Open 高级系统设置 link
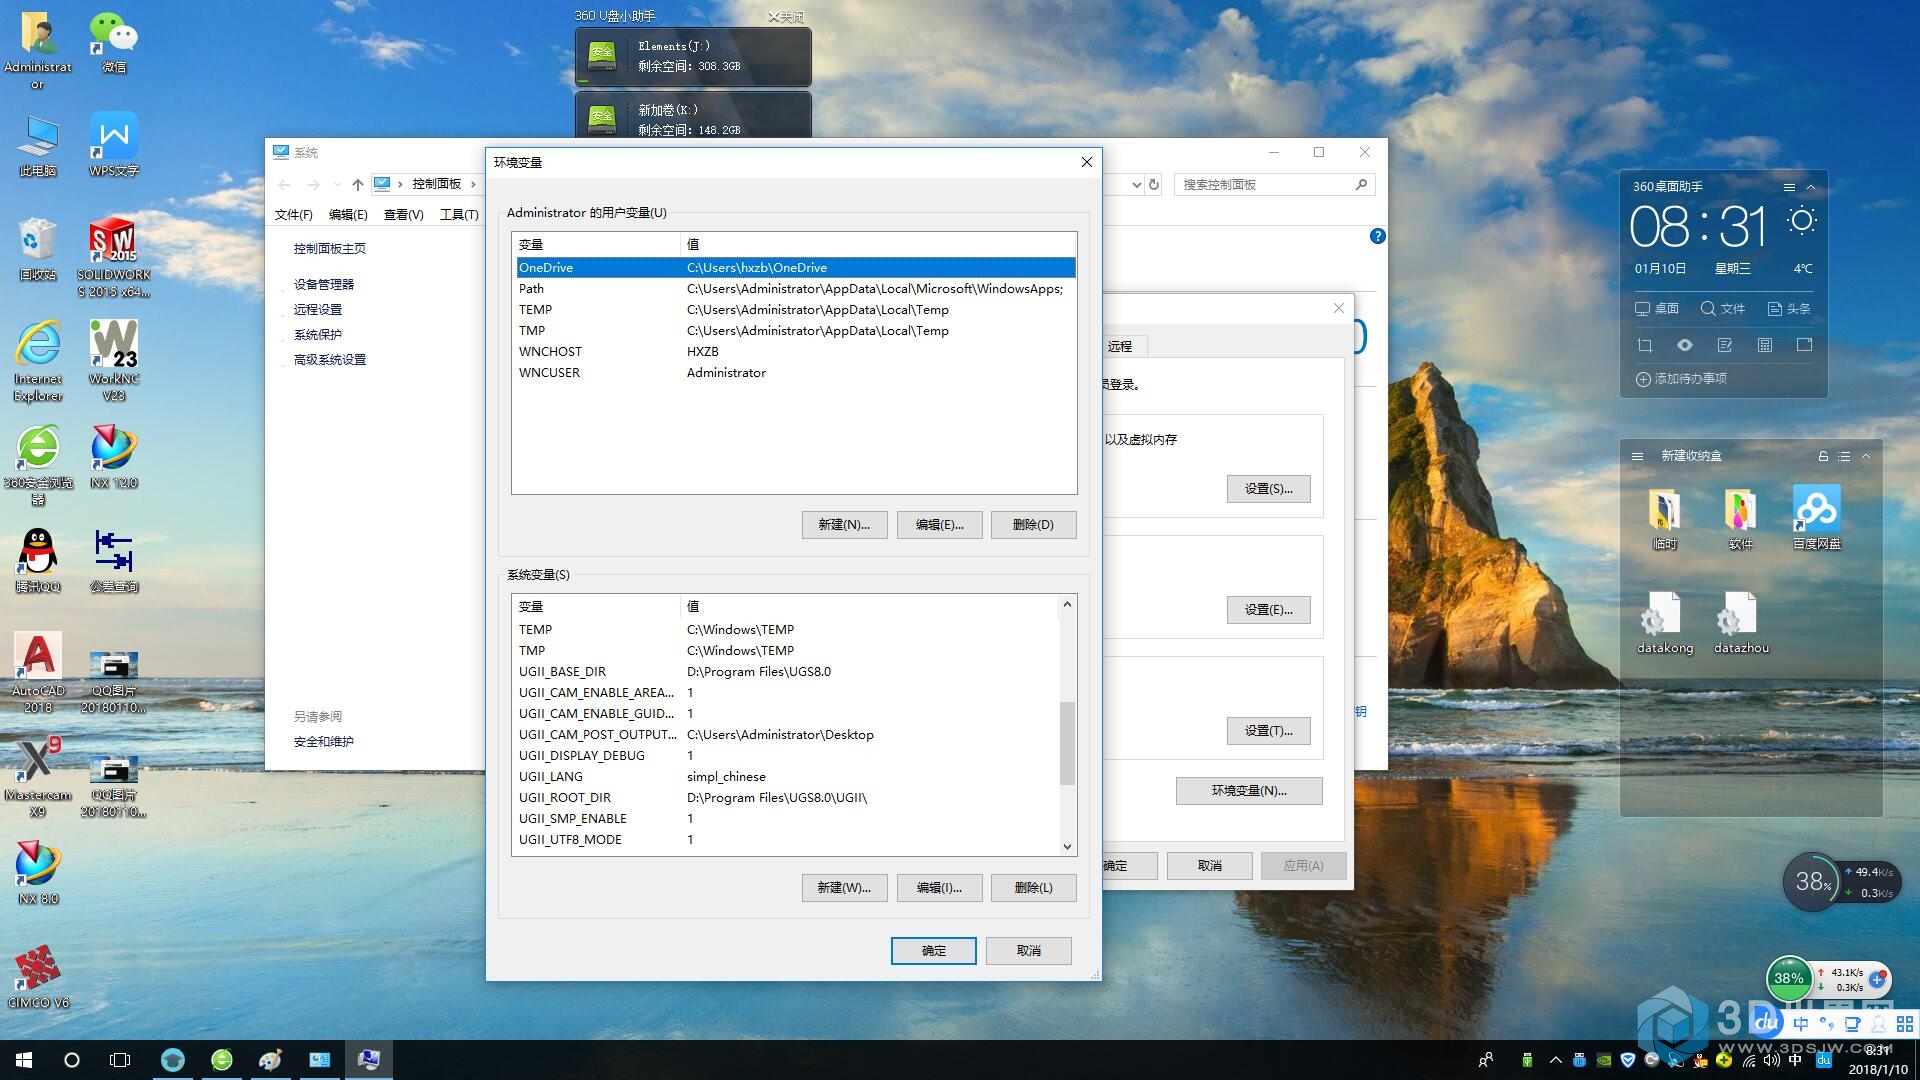 (x=330, y=360)
